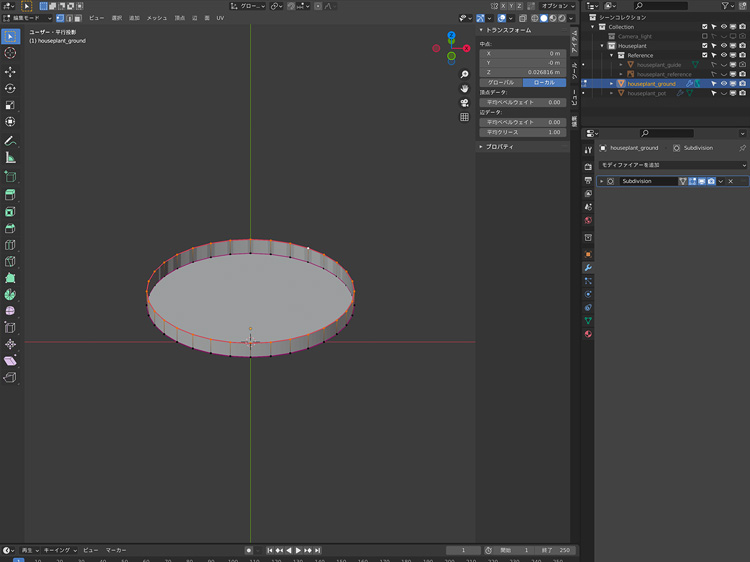The image size is (750, 562).
Task: Open the 編集モード mode dropdown
Action: 27,18
